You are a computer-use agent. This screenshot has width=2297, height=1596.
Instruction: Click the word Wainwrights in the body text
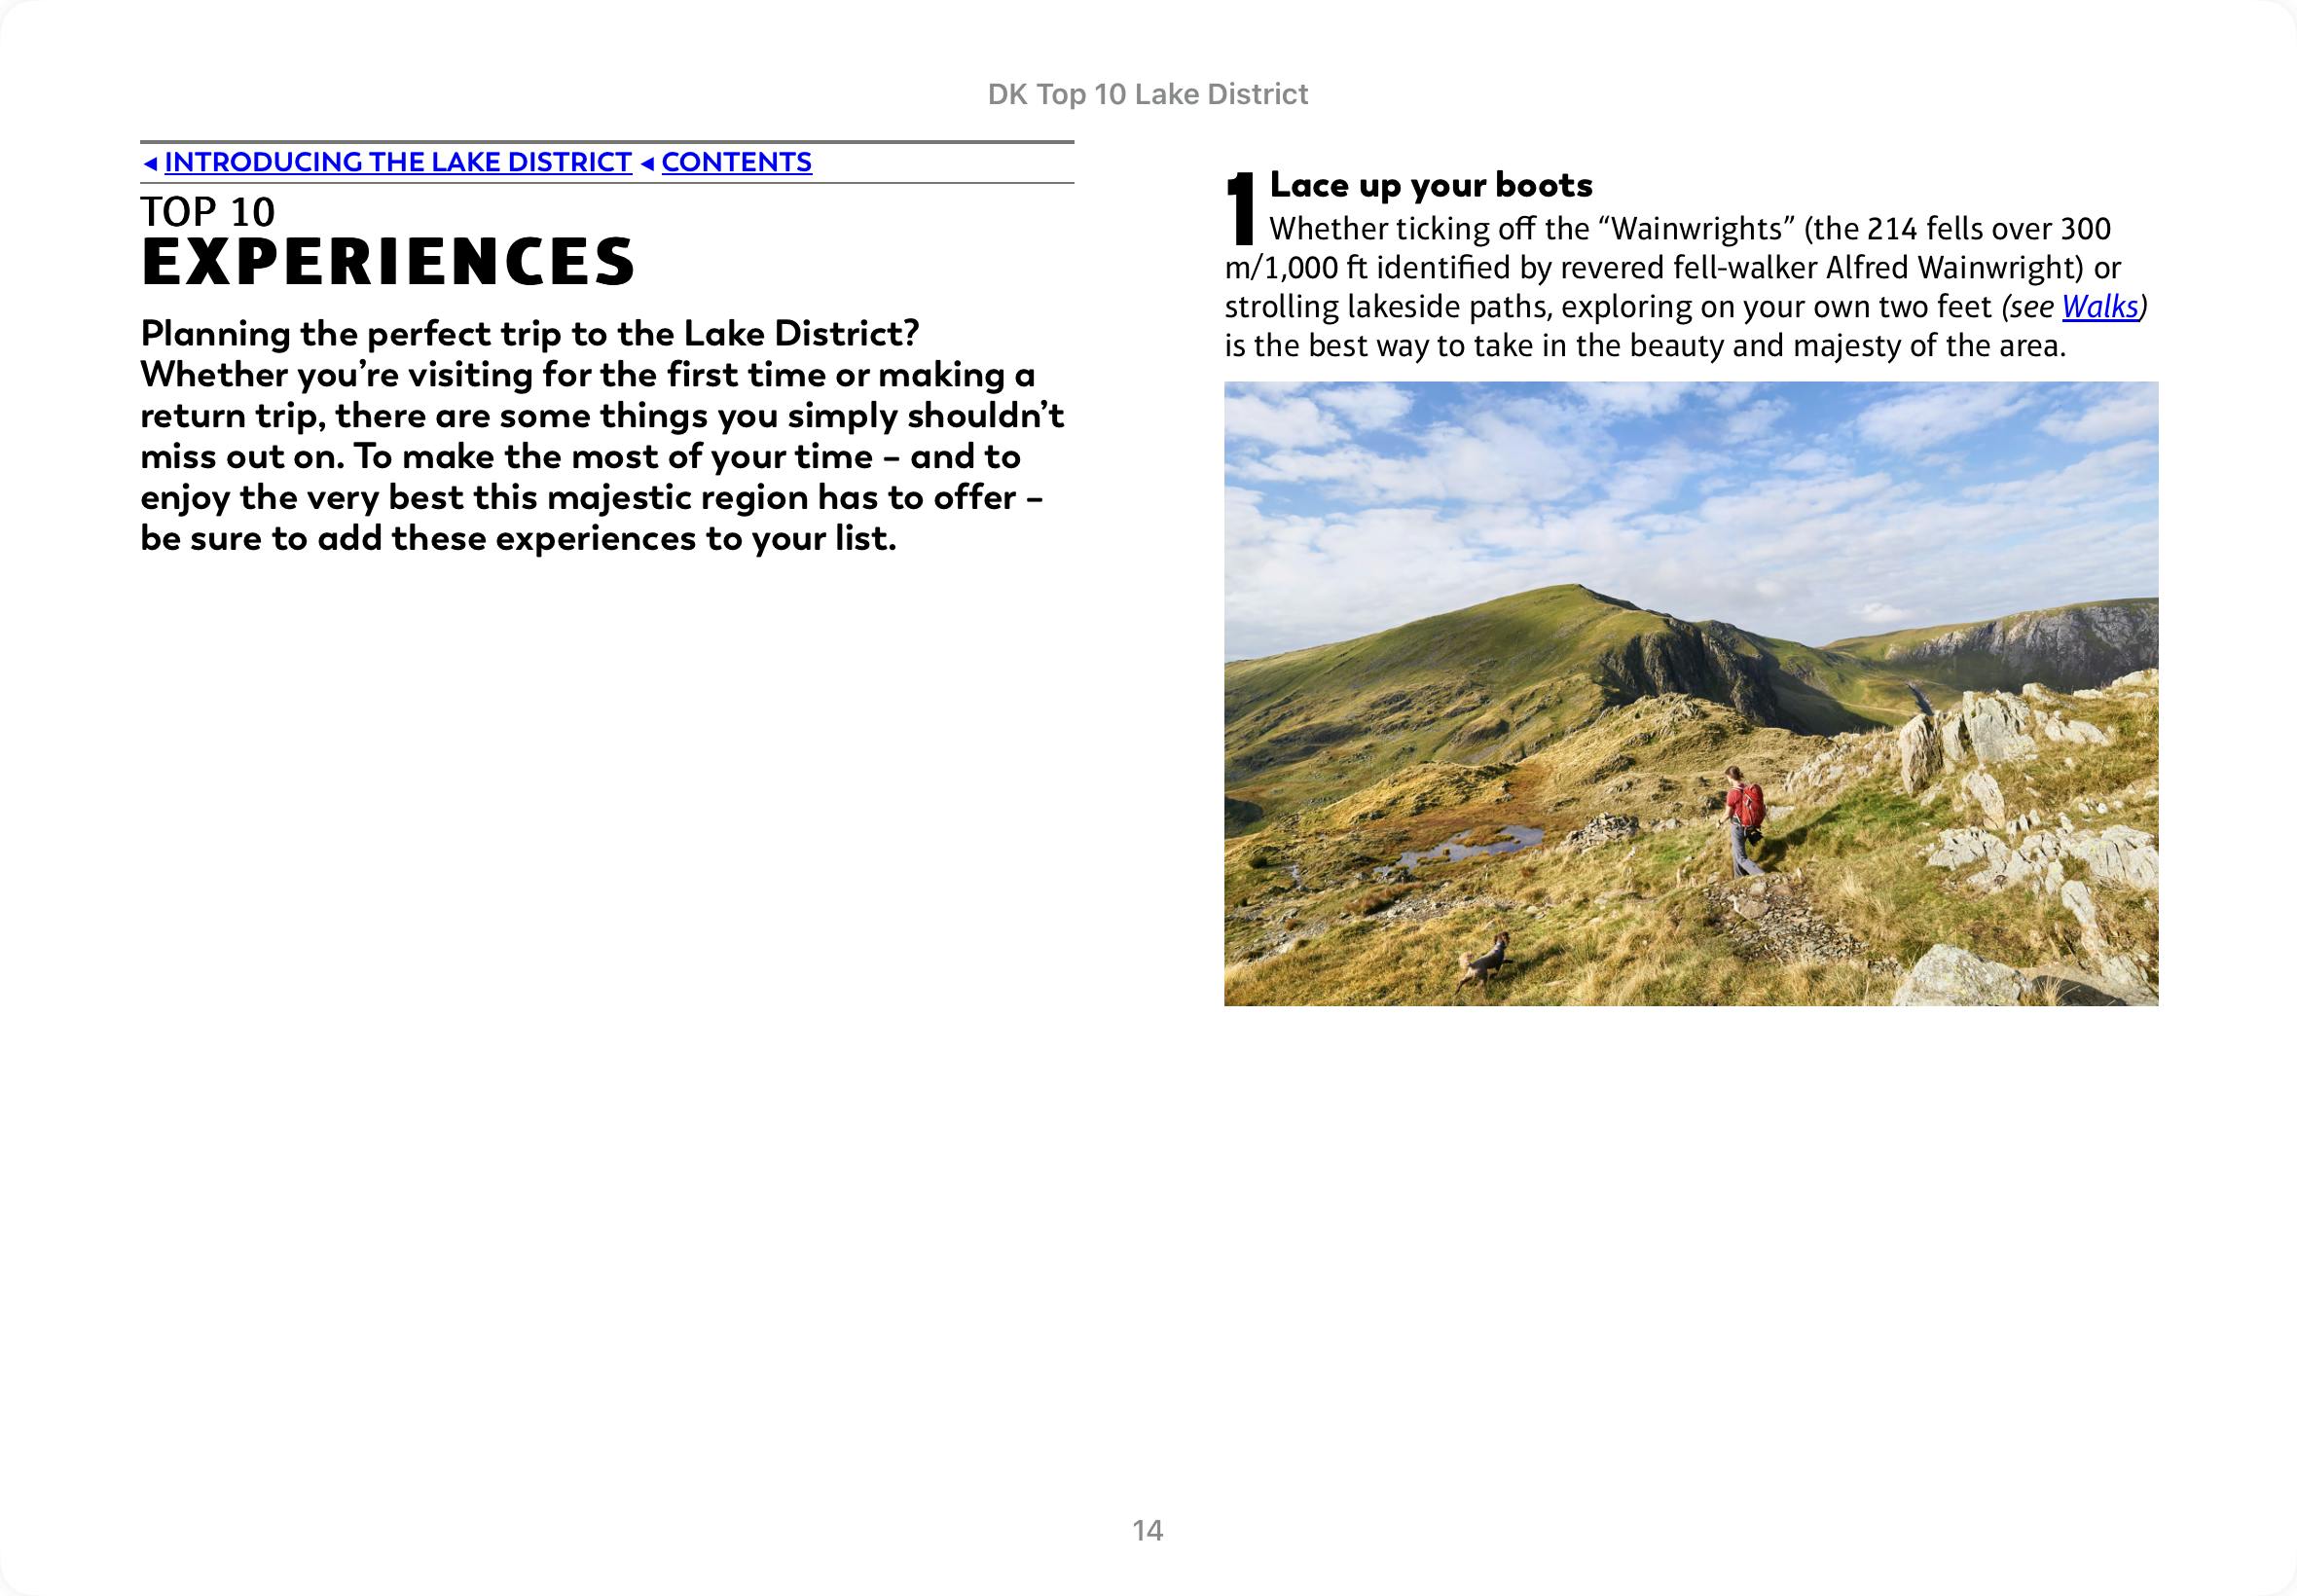coord(1696,229)
